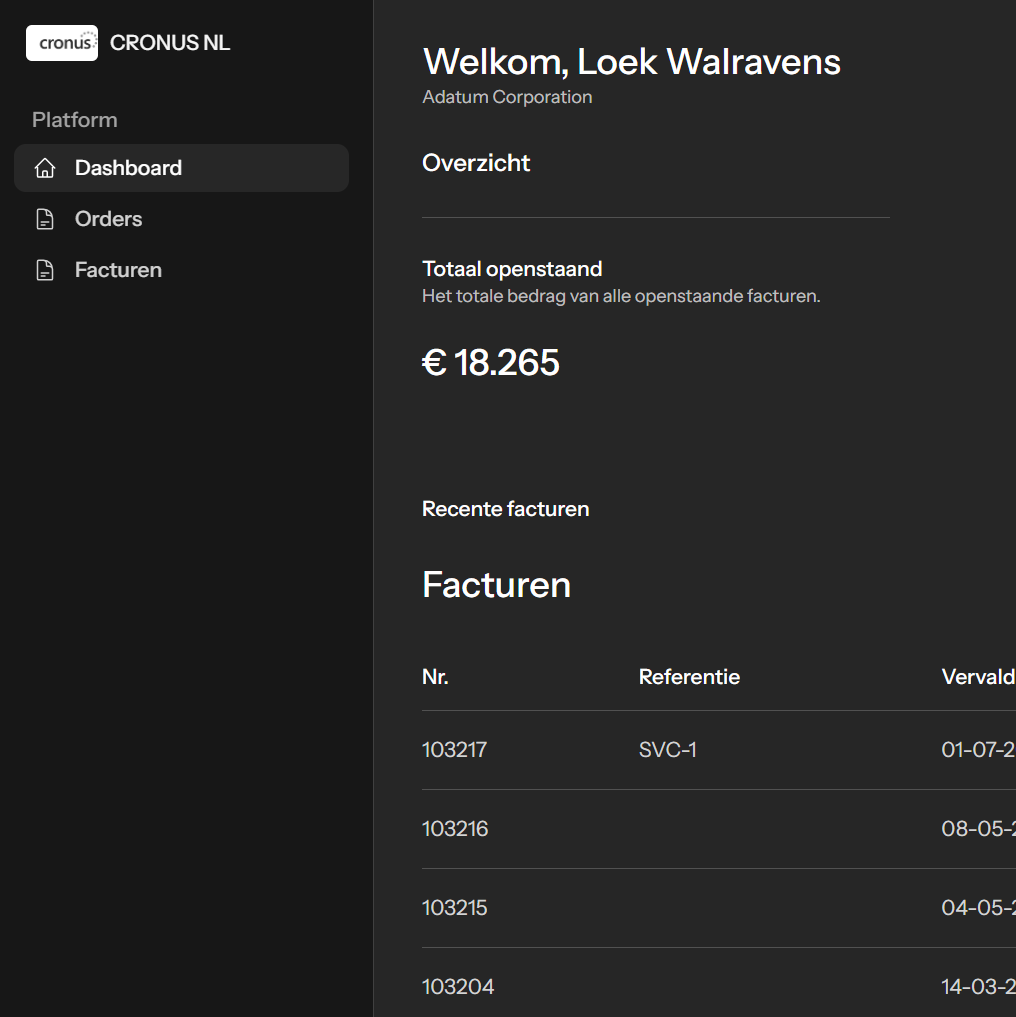Click the document icon beside Orders

45,218
